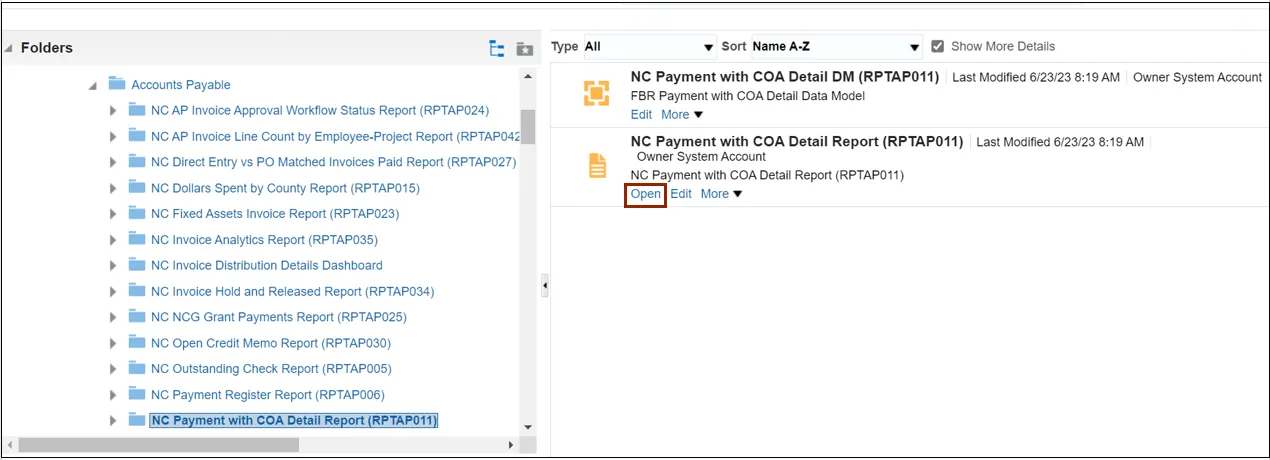
Task: Open the Sort Name A-Z dropdown
Action: pyautogui.click(x=836, y=47)
